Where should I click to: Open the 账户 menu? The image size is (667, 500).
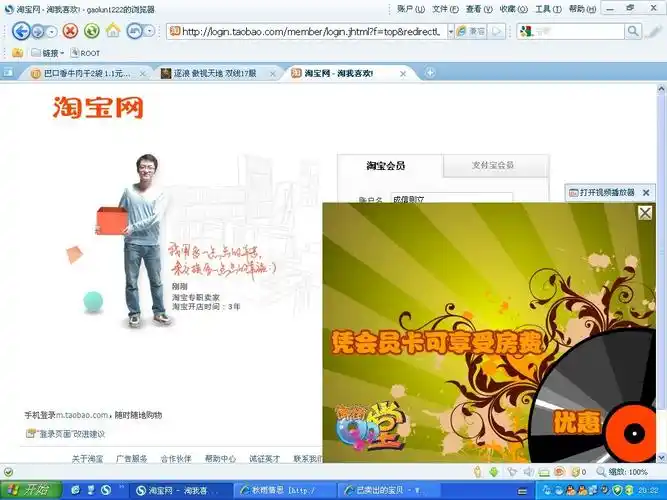click(x=410, y=9)
